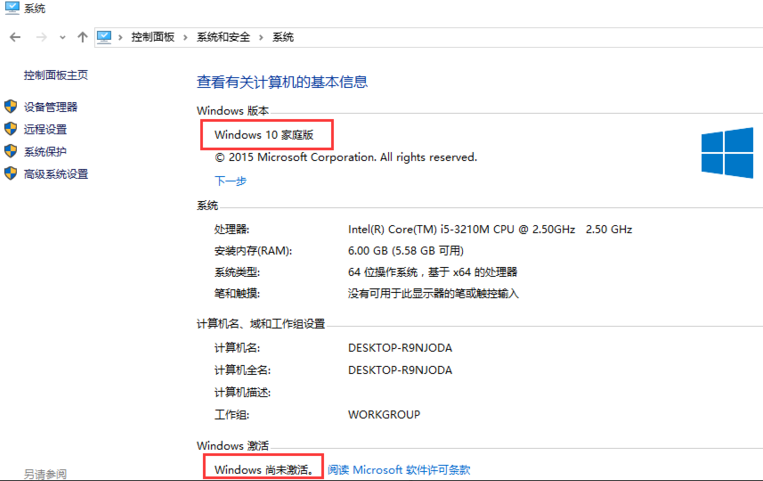
Task: Click the blue Windows logo
Action: tap(726, 152)
